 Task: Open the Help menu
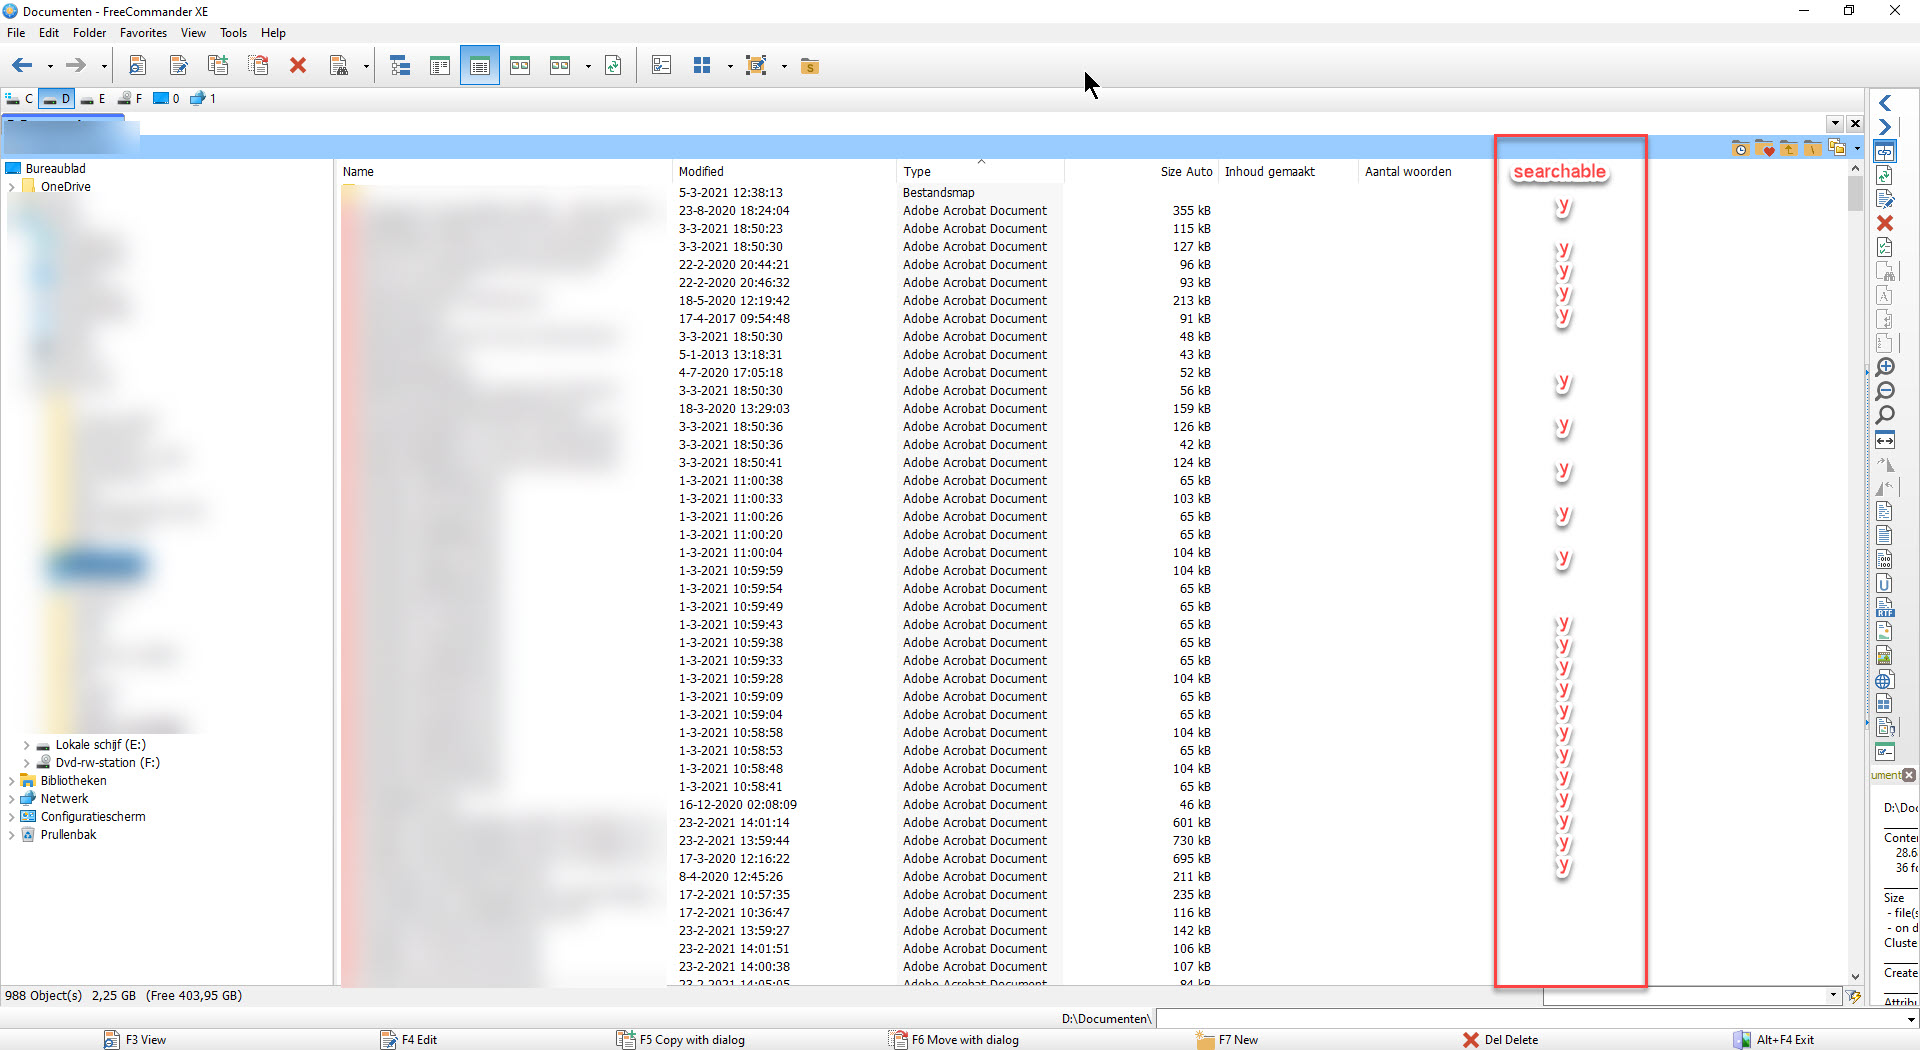point(273,33)
